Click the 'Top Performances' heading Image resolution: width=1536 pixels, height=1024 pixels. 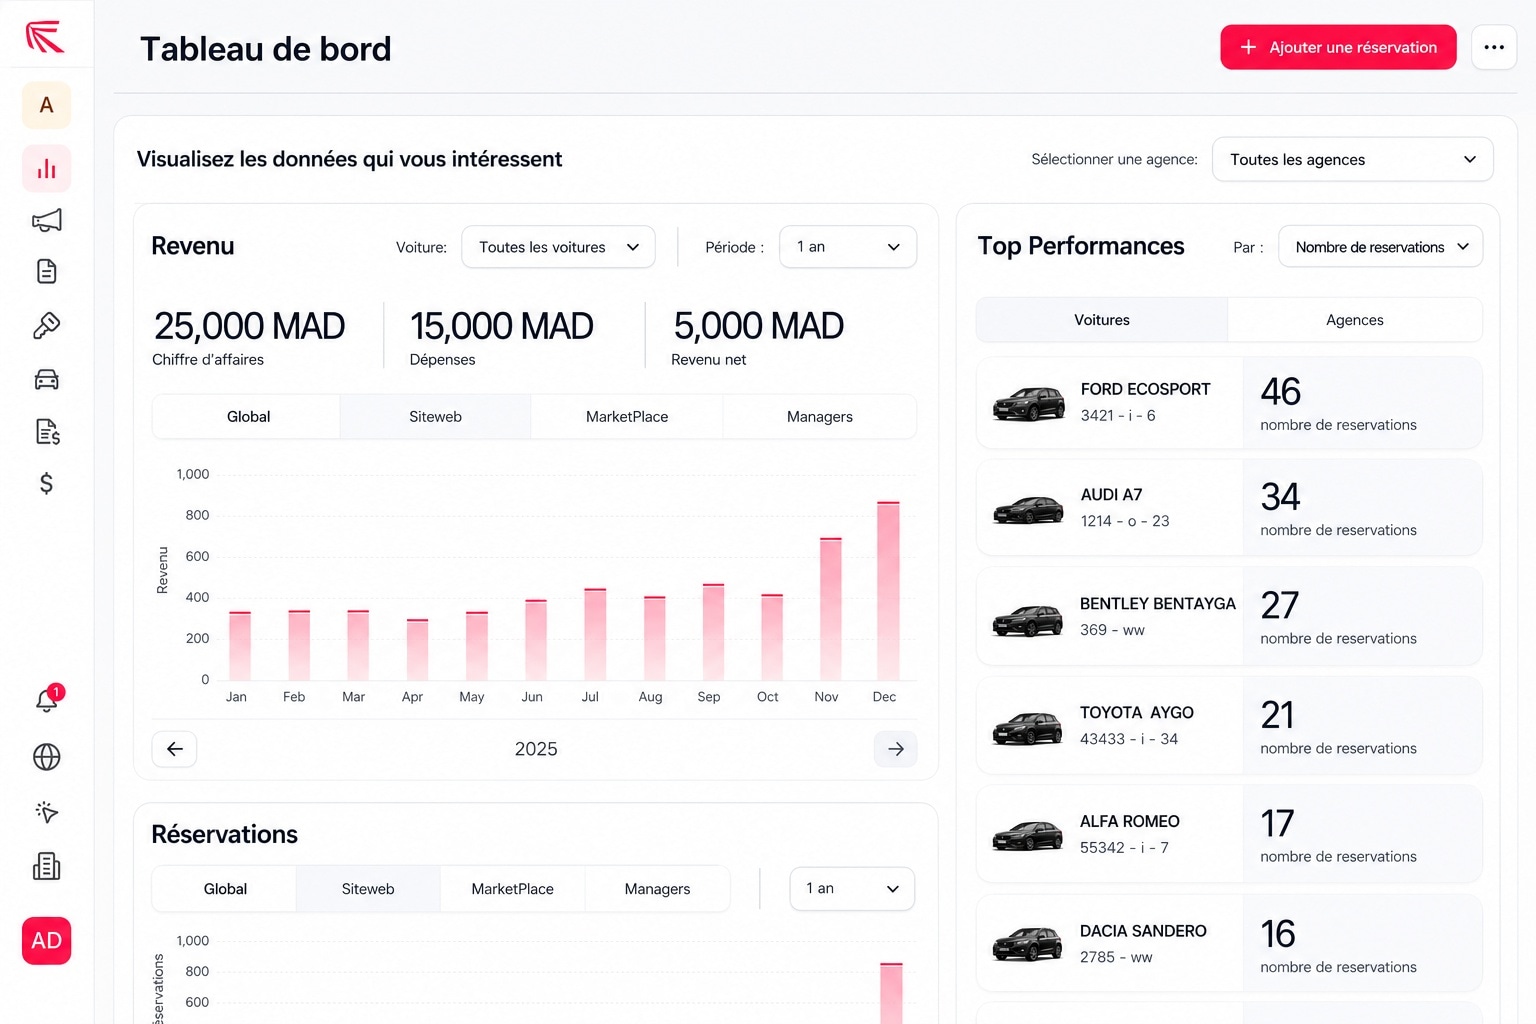point(1081,246)
